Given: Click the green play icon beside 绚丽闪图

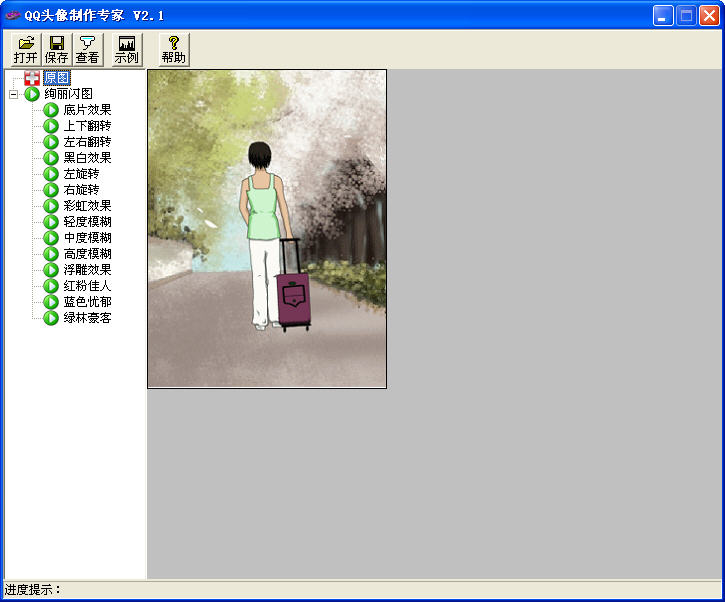Looking at the screenshot, I should [32, 94].
